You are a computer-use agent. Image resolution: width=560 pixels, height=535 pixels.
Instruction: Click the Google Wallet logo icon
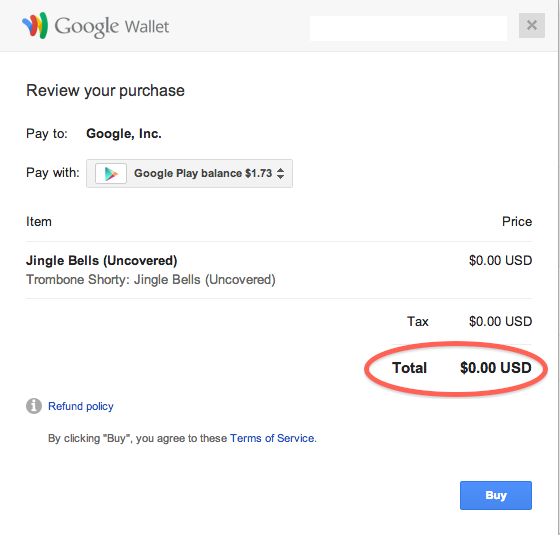click(x=35, y=25)
